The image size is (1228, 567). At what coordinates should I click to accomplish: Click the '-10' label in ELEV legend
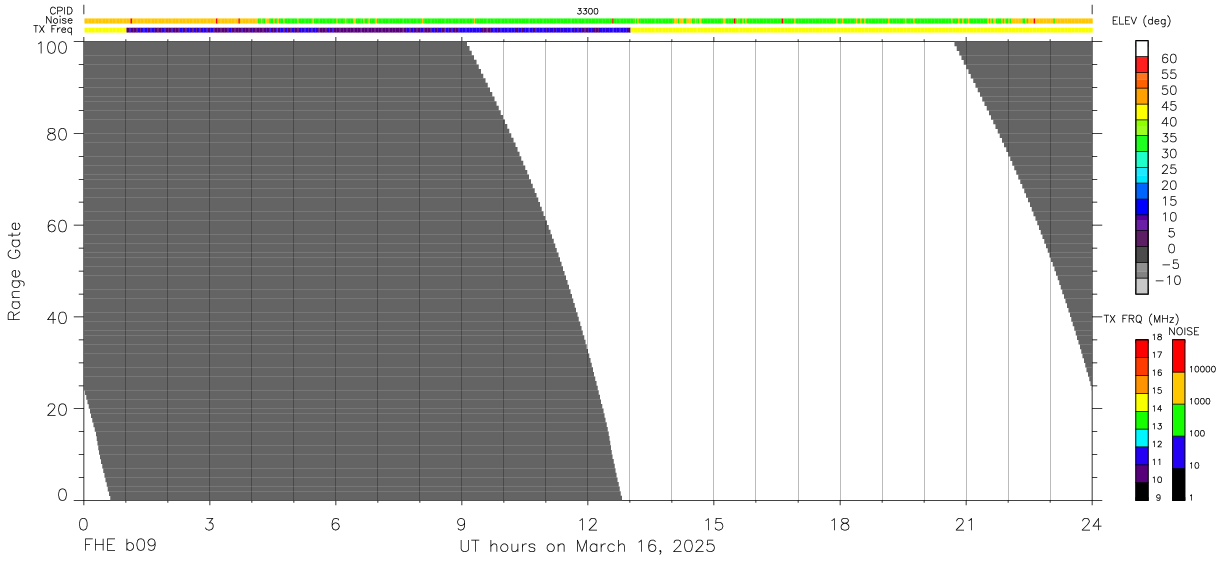[x=1167, y=280]
